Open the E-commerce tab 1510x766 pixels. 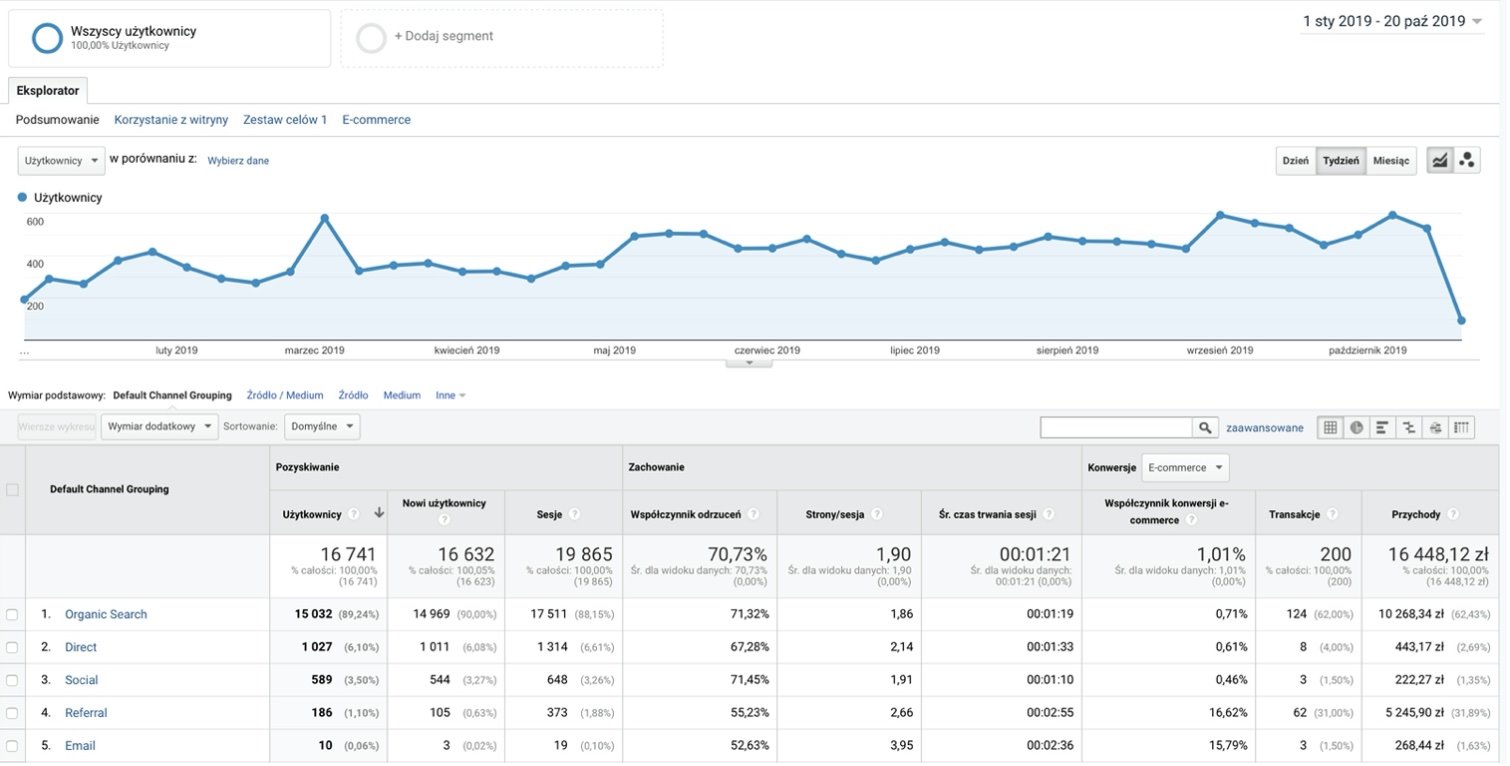coord(376,120)
